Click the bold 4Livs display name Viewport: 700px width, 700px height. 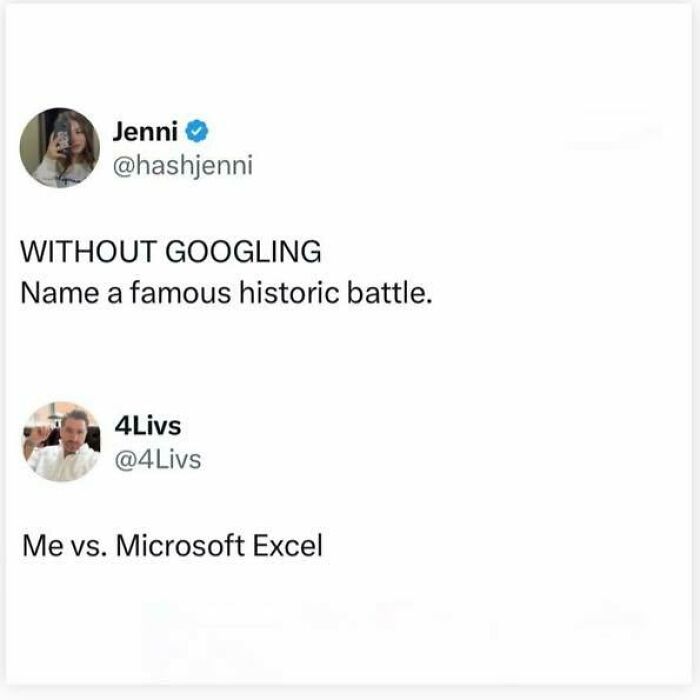pos(148,426)
